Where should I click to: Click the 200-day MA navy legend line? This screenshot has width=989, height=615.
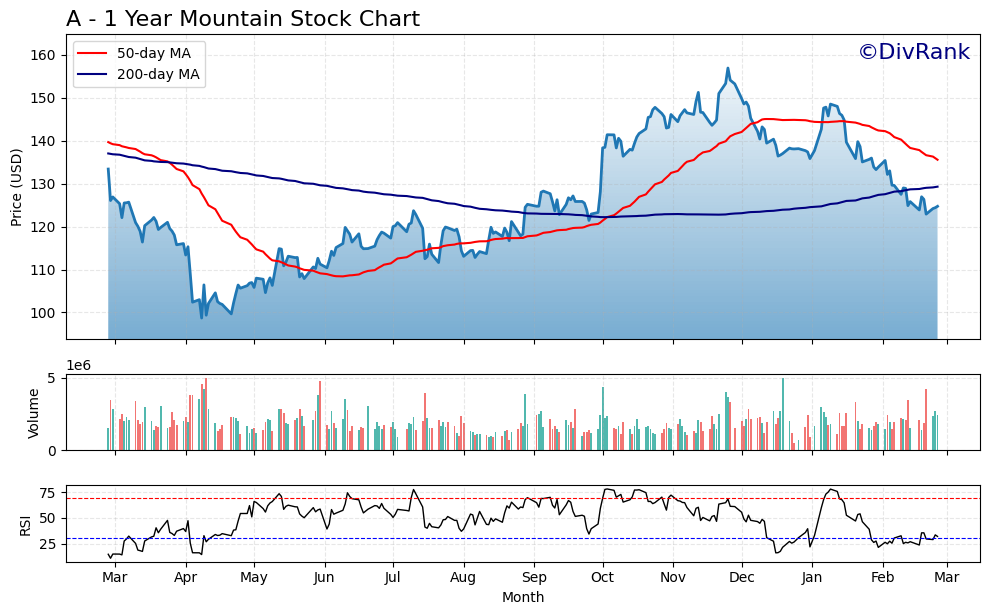tap(92, 73)
